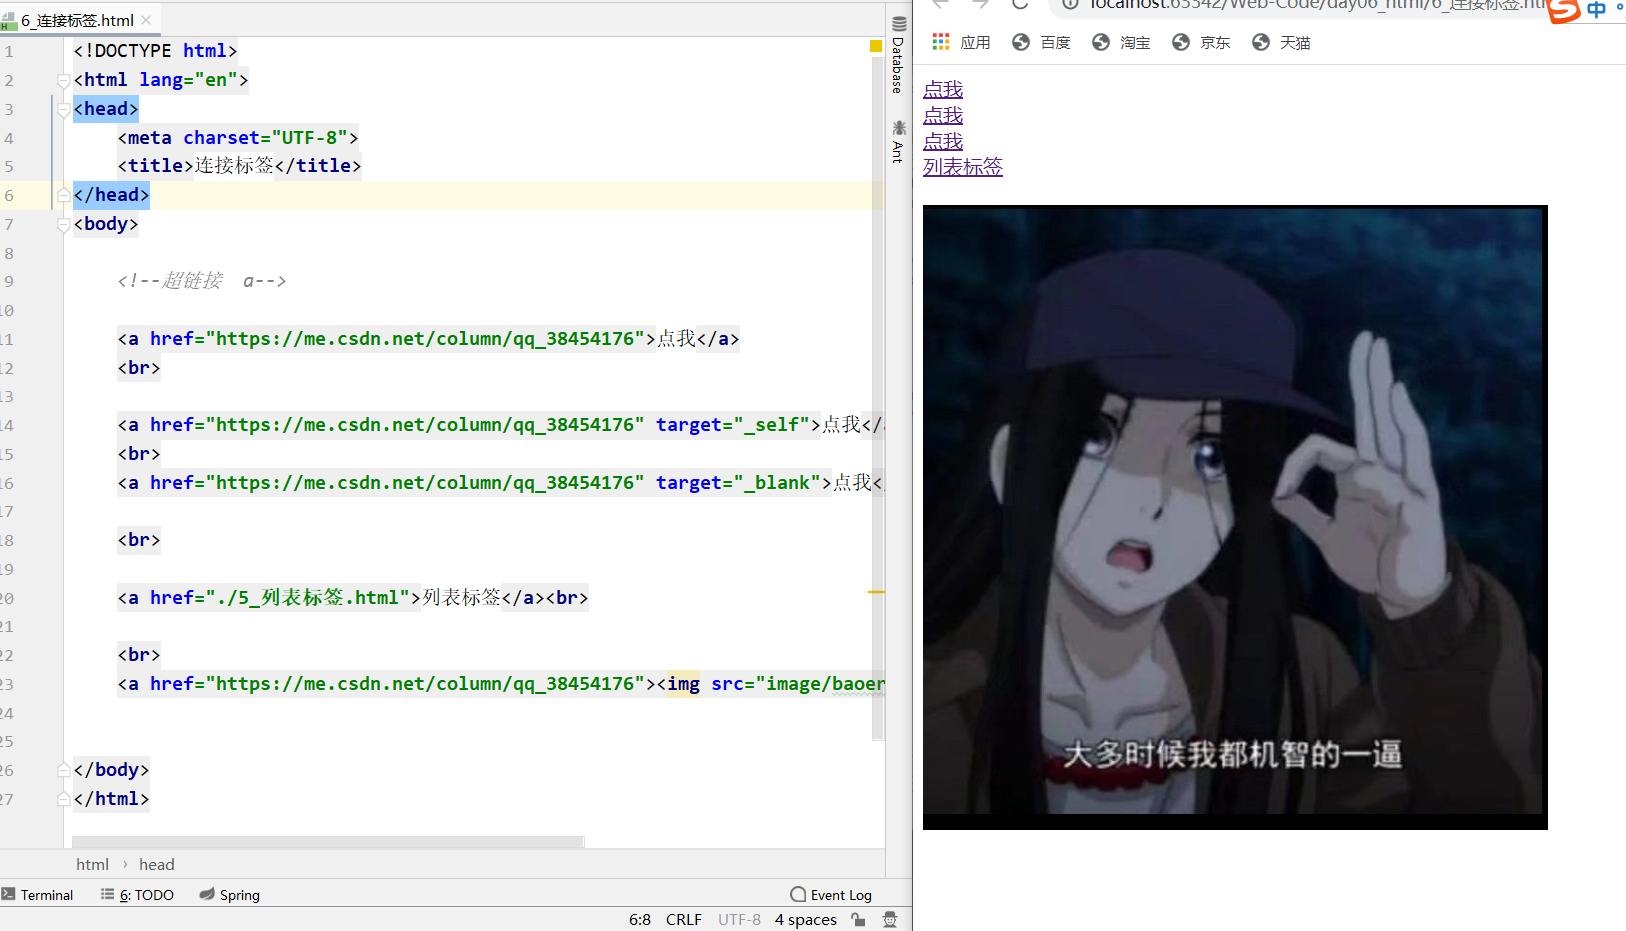Click the first 点我 hyperlink in the browser

(x=942, y=89)
